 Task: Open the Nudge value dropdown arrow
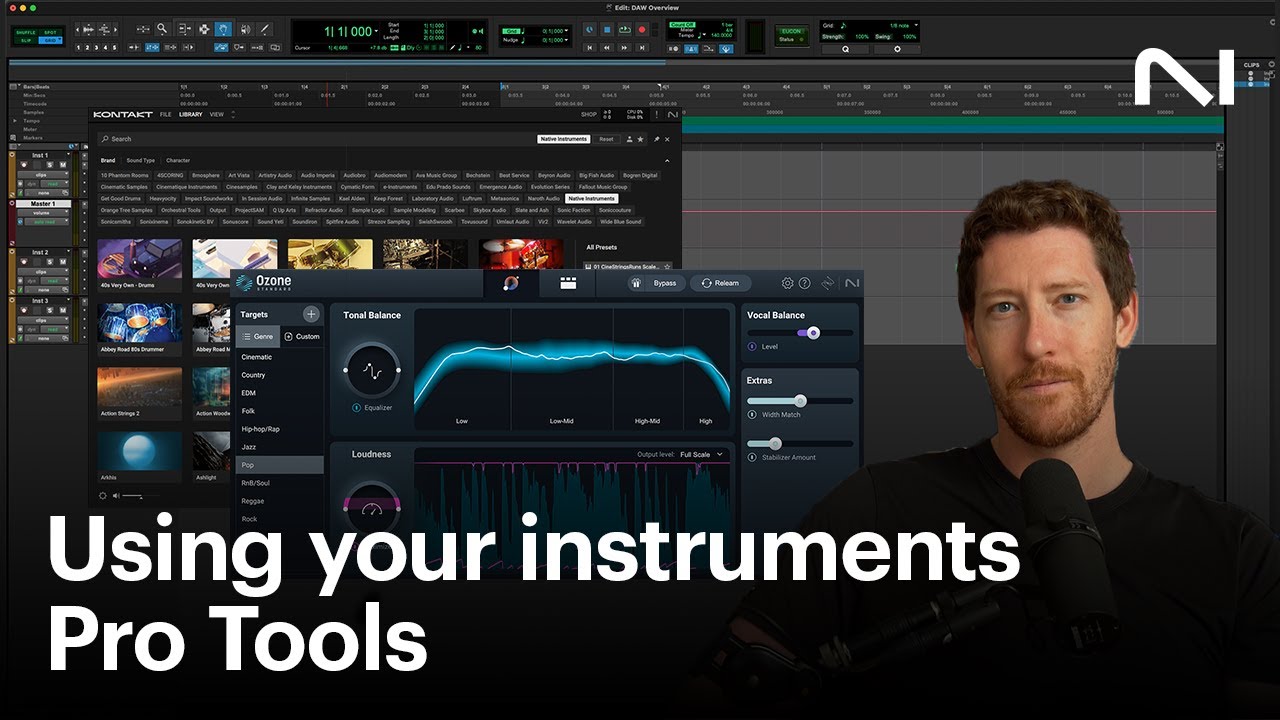pyautogui.click(x=566, y=40)
